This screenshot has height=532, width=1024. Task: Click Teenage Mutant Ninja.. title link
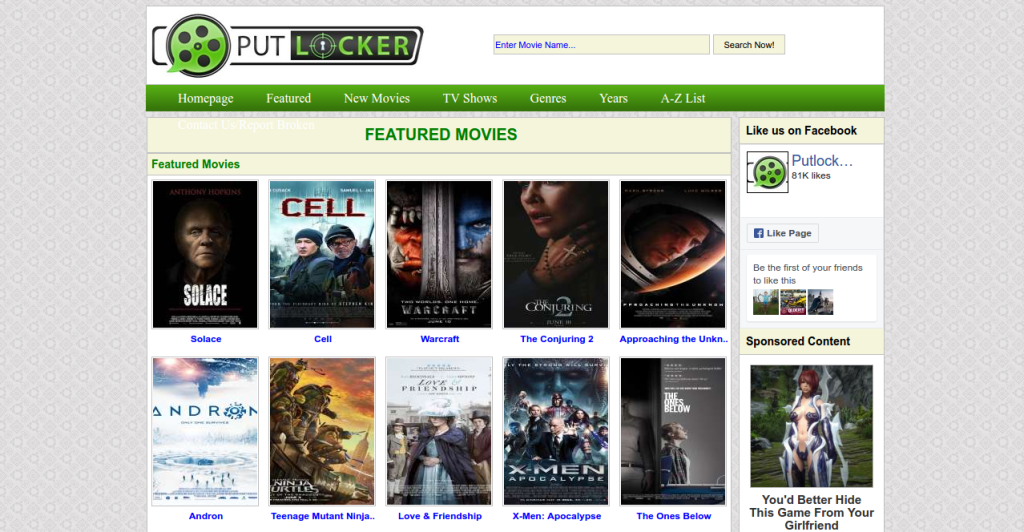[323, 516]
